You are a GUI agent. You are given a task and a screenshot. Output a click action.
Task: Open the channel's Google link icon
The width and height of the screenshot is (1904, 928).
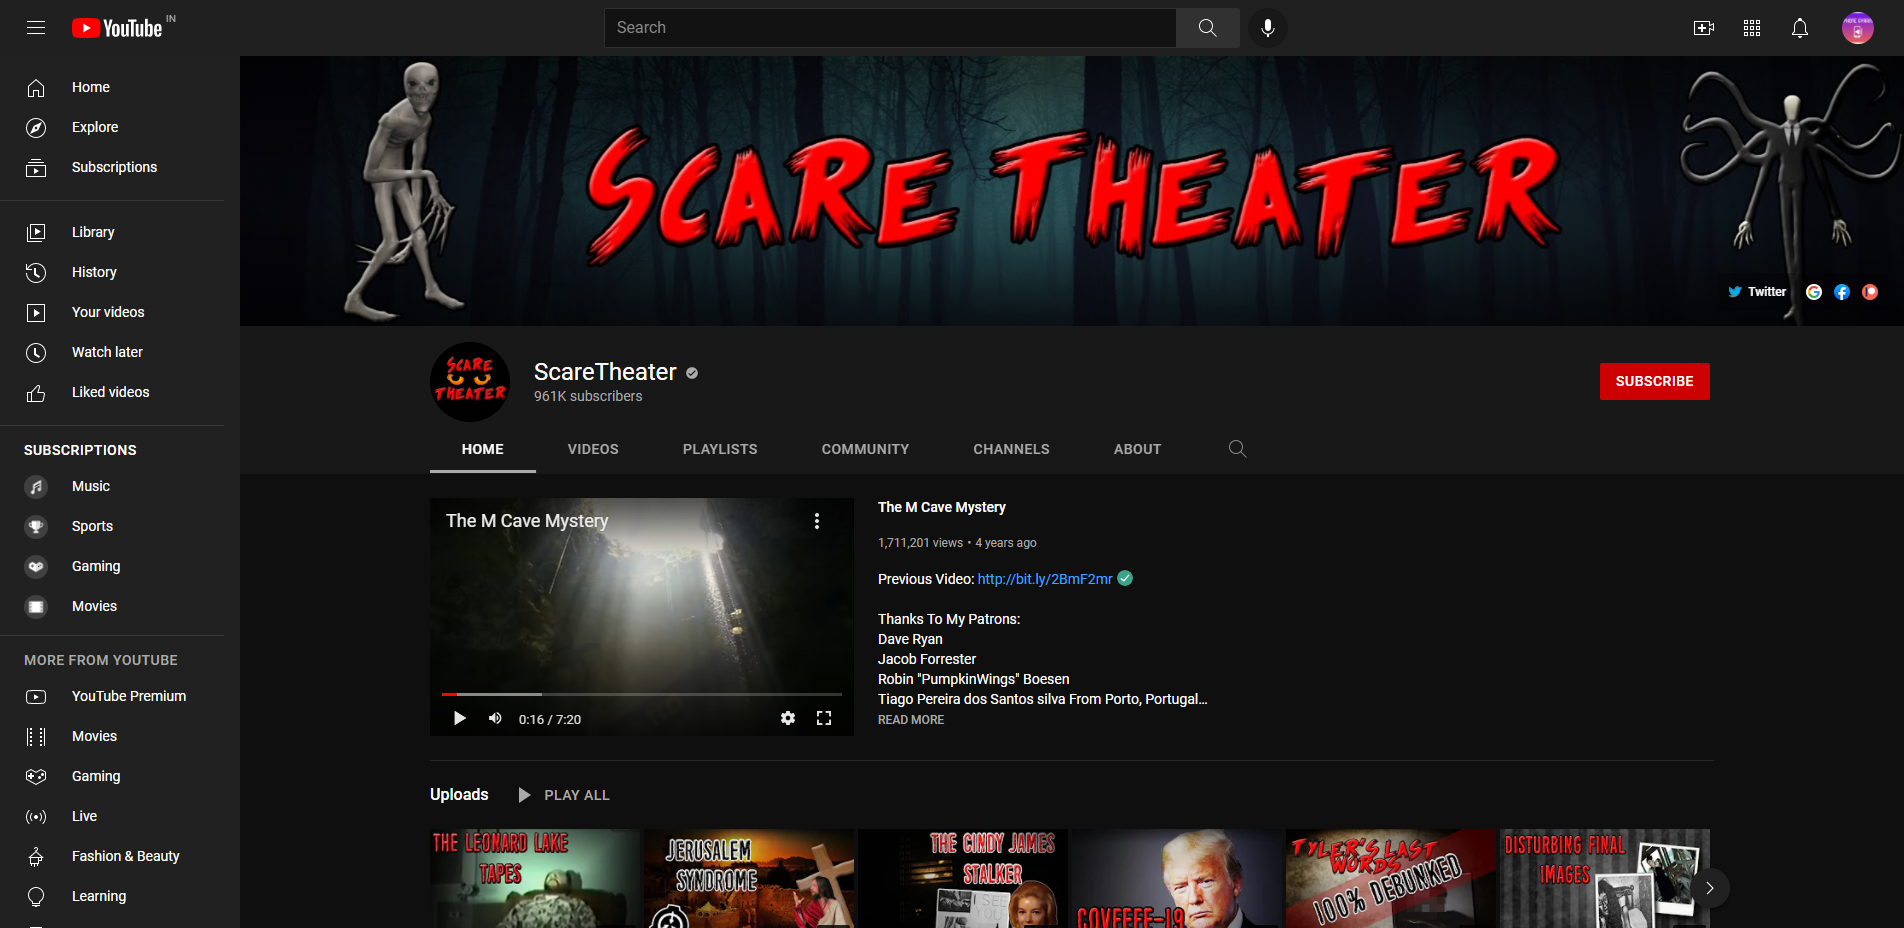(1814, 292)
